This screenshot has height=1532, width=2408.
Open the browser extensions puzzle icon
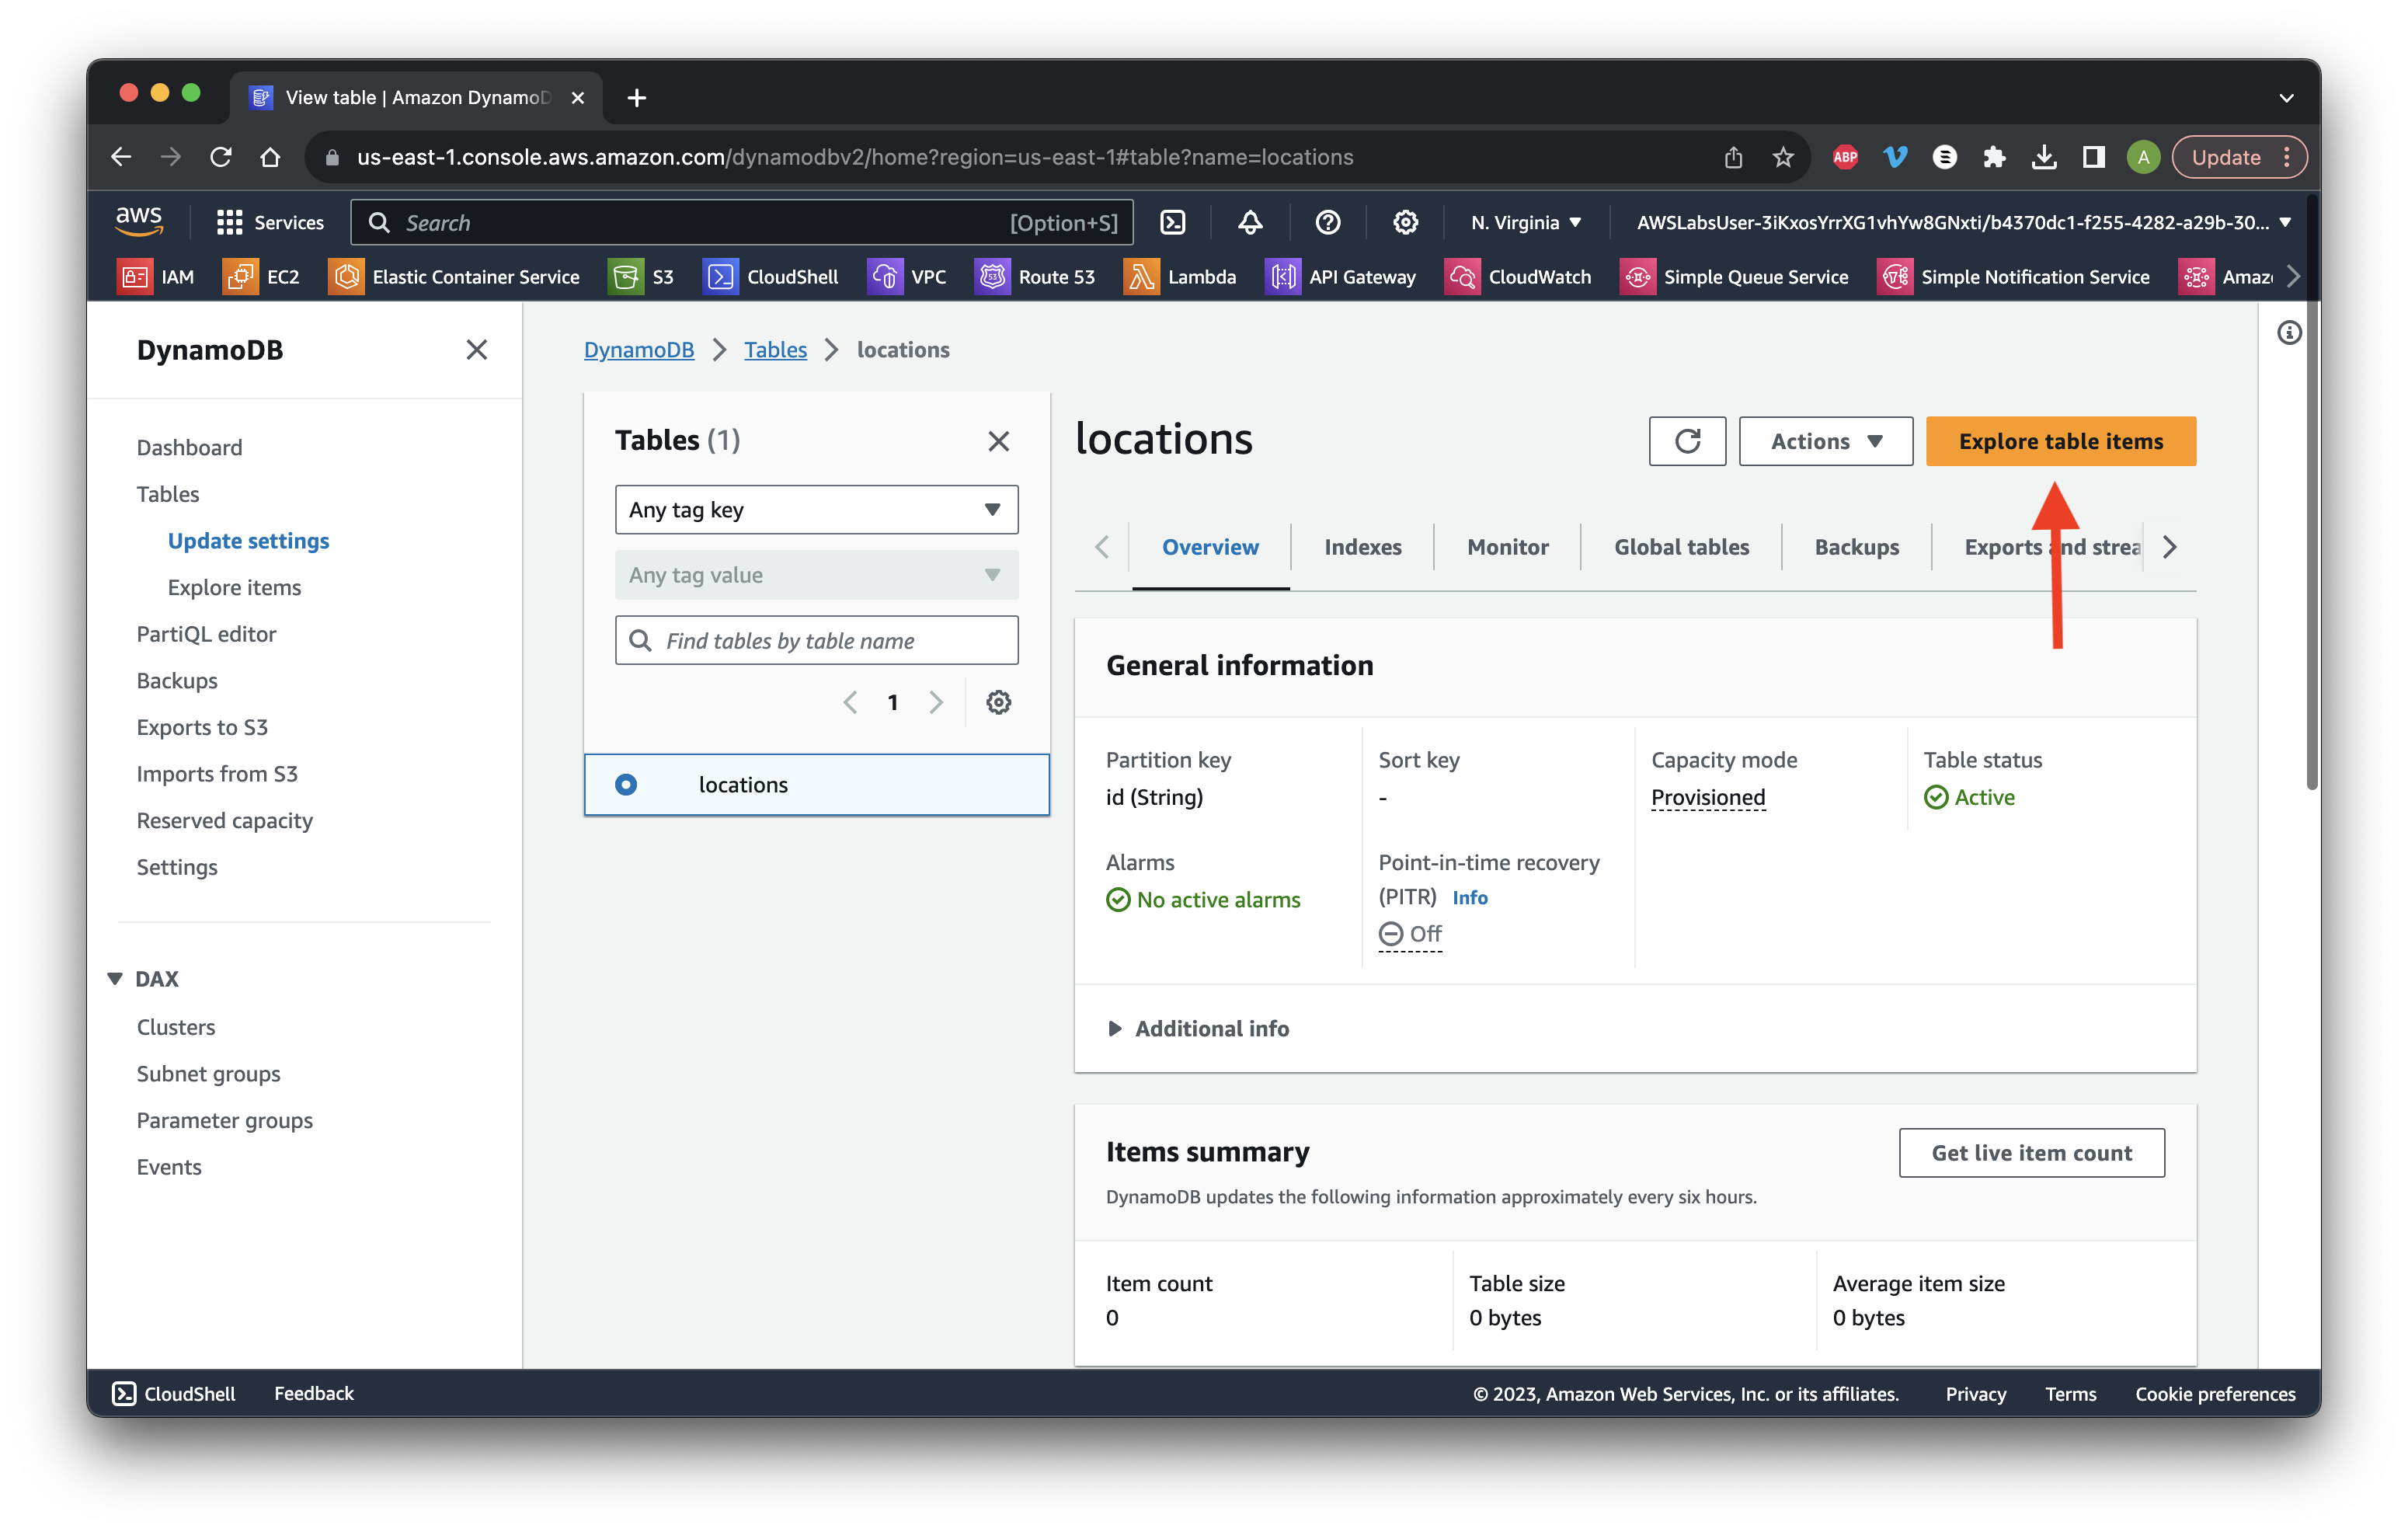[x=1995, y=157]
